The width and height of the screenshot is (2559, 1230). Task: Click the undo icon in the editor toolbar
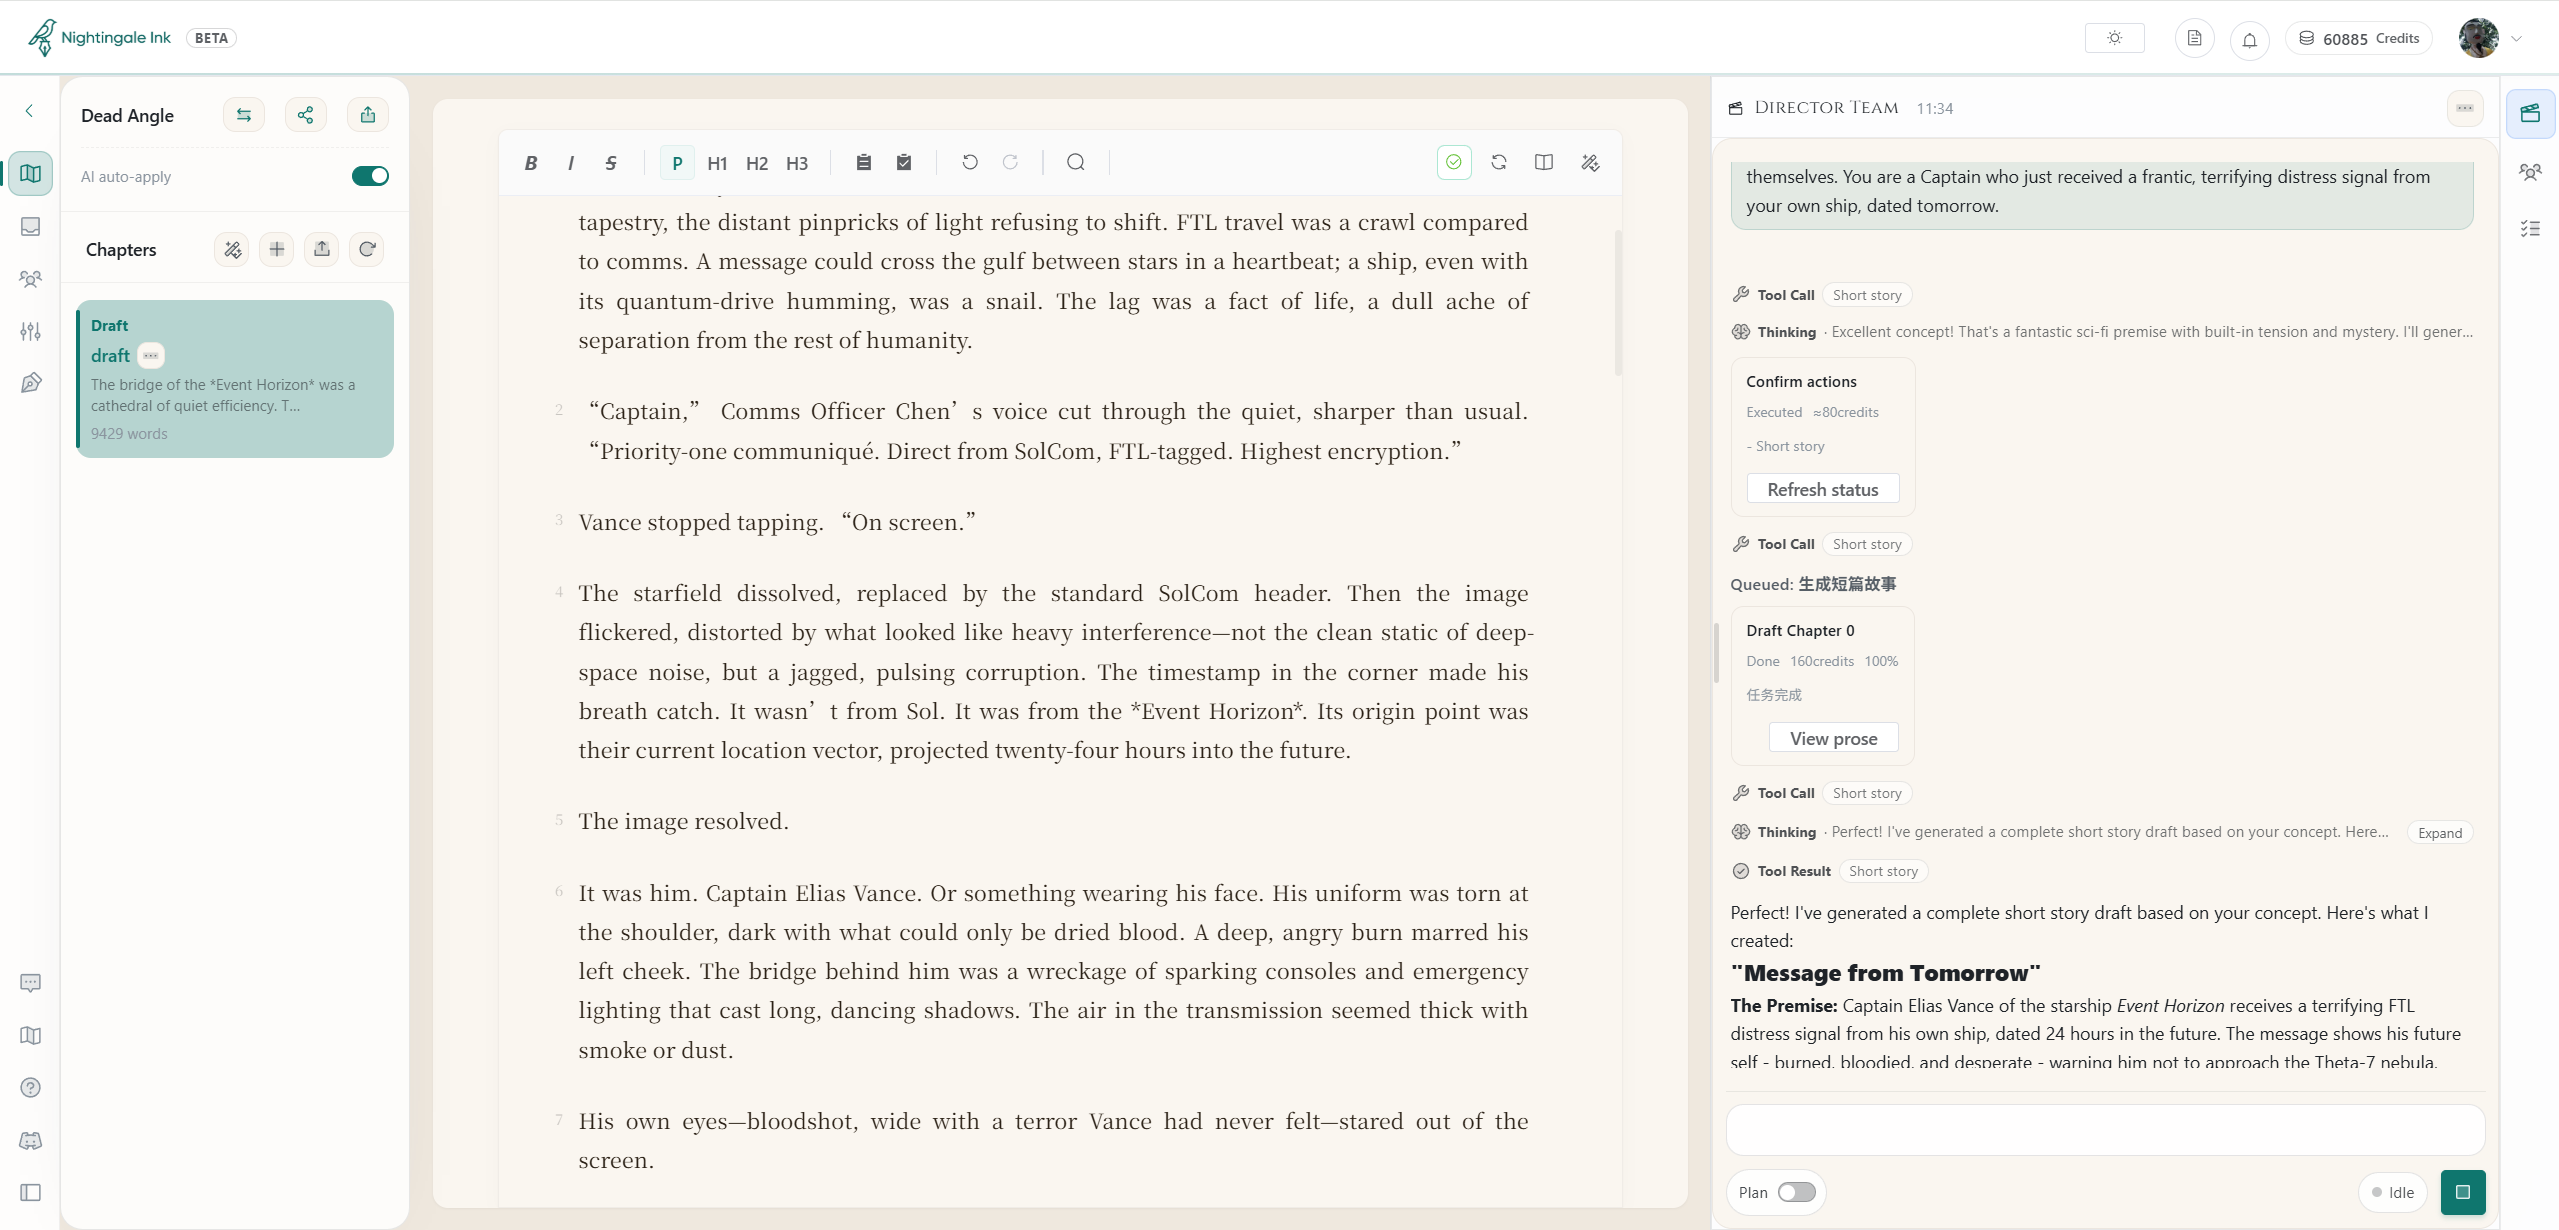(969, 162)
